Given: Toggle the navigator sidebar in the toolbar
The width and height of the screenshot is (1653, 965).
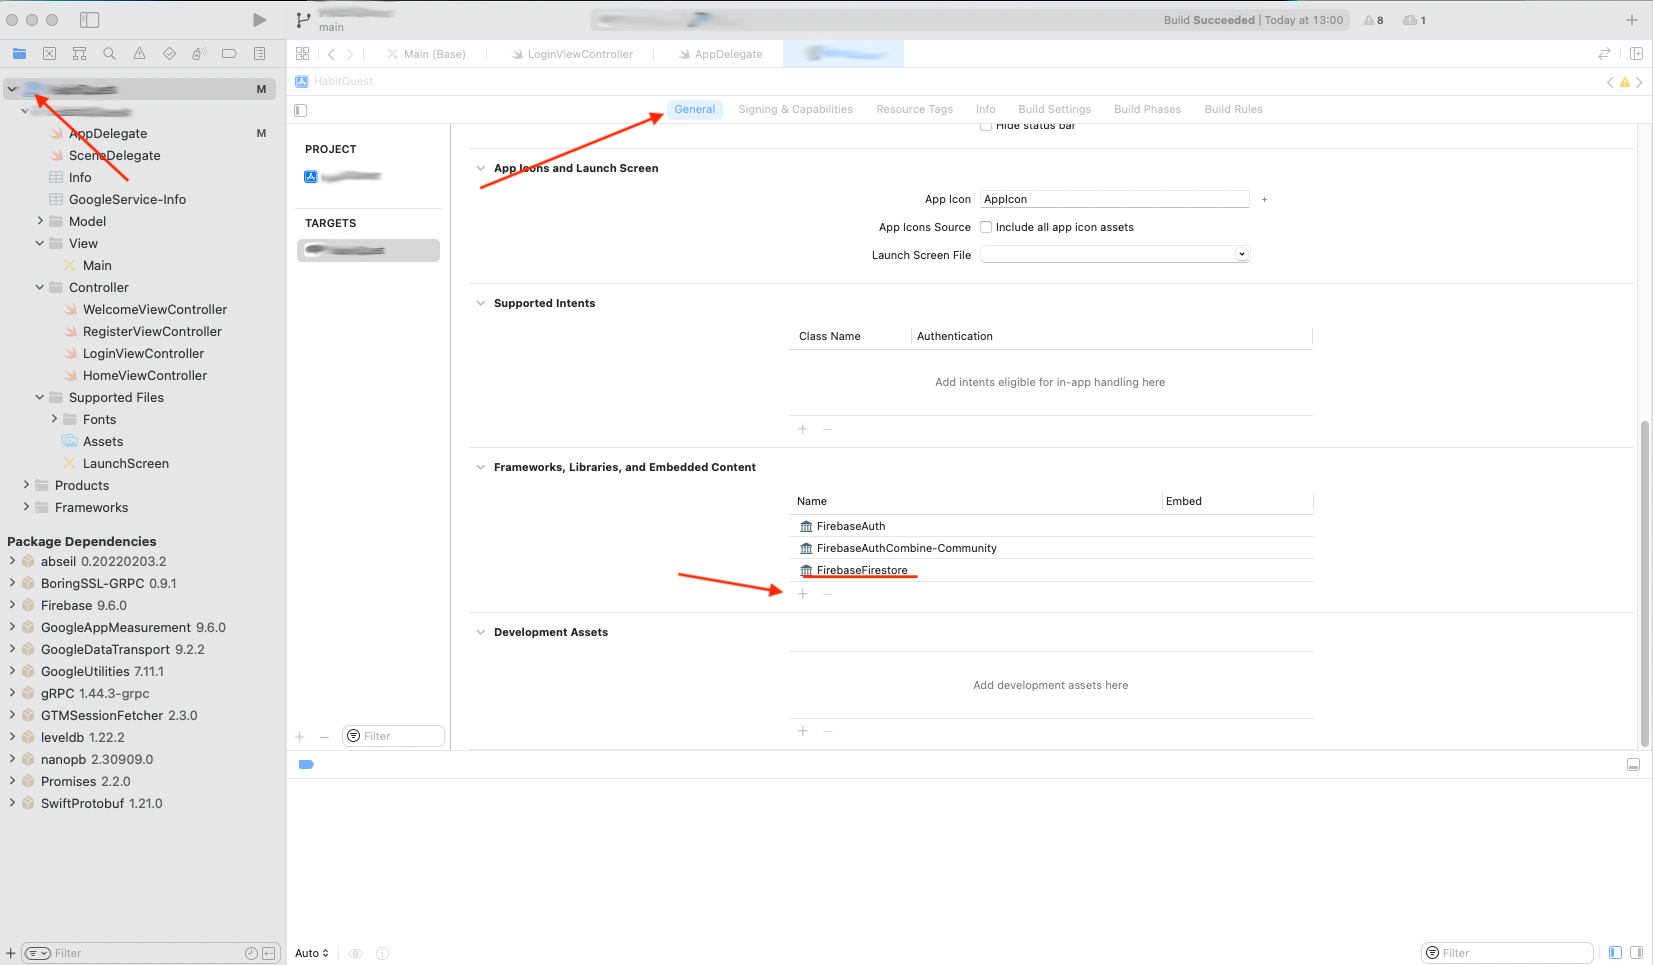Looking at the screenshot, I should [x=89, y=20].
